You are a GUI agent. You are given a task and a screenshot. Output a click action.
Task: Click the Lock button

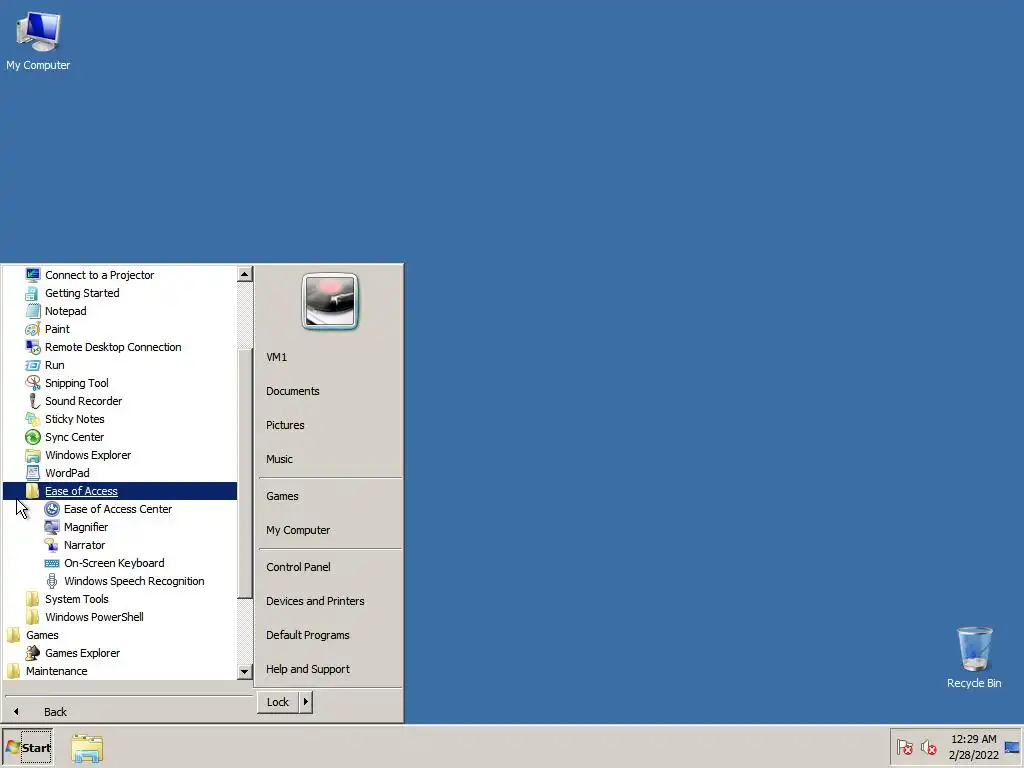pyautogui.click(x=278, y=702)
